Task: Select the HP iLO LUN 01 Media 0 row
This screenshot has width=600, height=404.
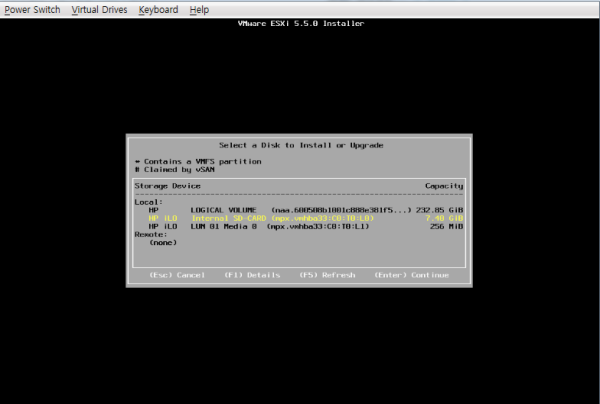Action: [299, 226]
